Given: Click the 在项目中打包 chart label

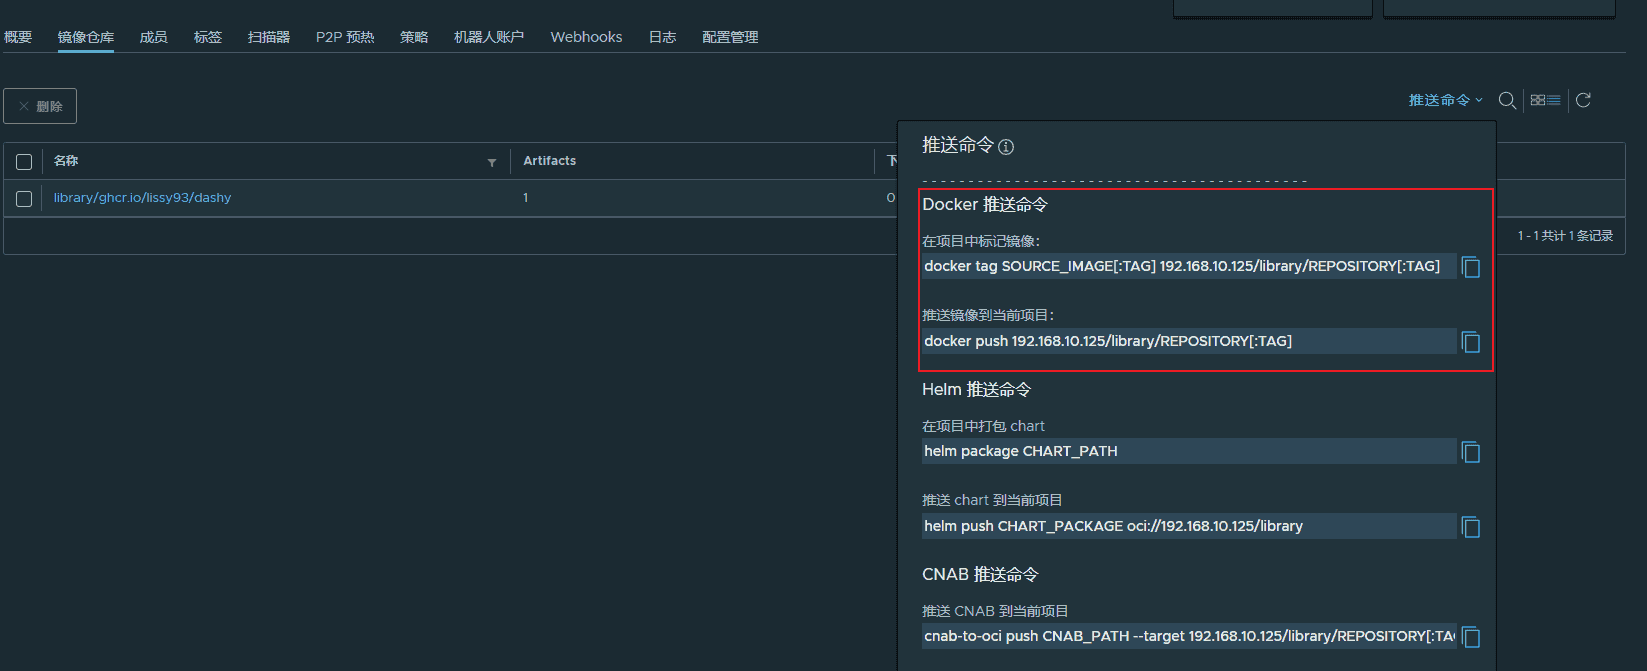Looking at the screenshot, I should click(x=983, y=426).
